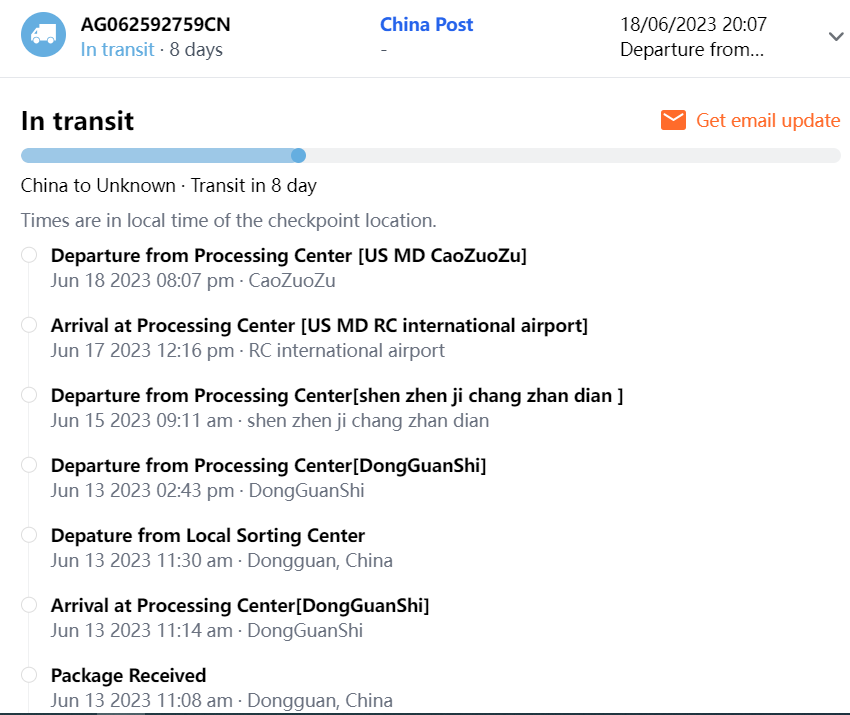Click the Depature from Local Sorting Center entry

(208, 535)
